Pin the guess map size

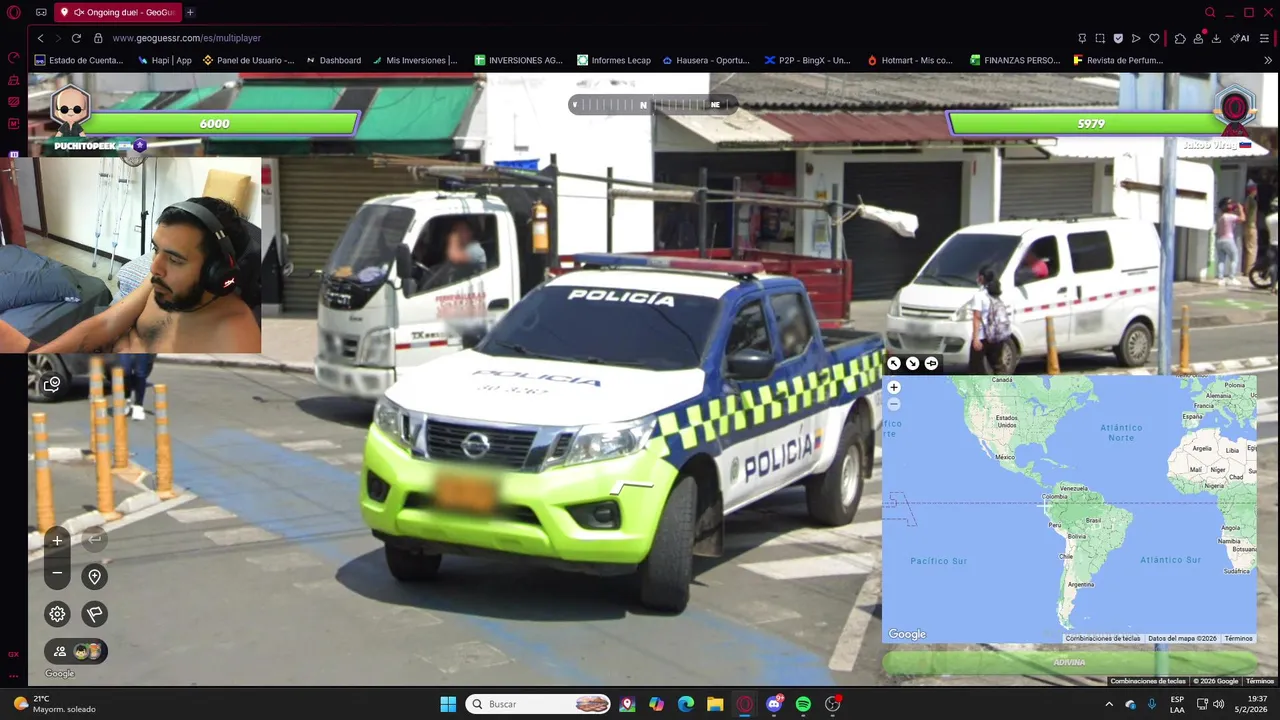931,363
